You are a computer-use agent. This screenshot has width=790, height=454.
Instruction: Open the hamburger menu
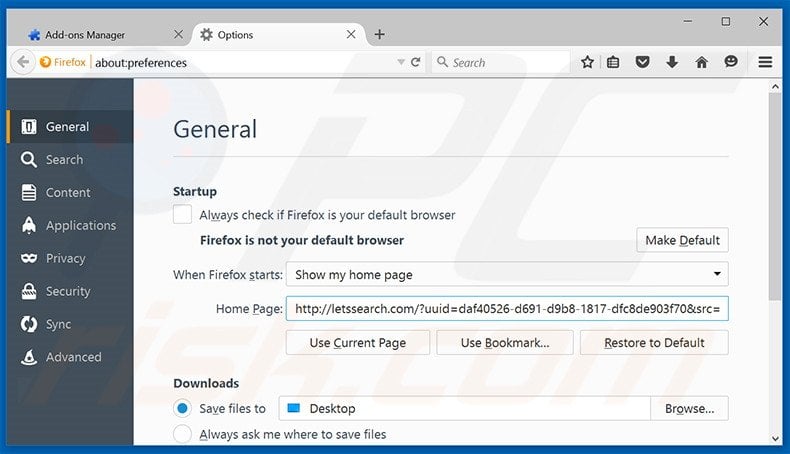[765, 62]
